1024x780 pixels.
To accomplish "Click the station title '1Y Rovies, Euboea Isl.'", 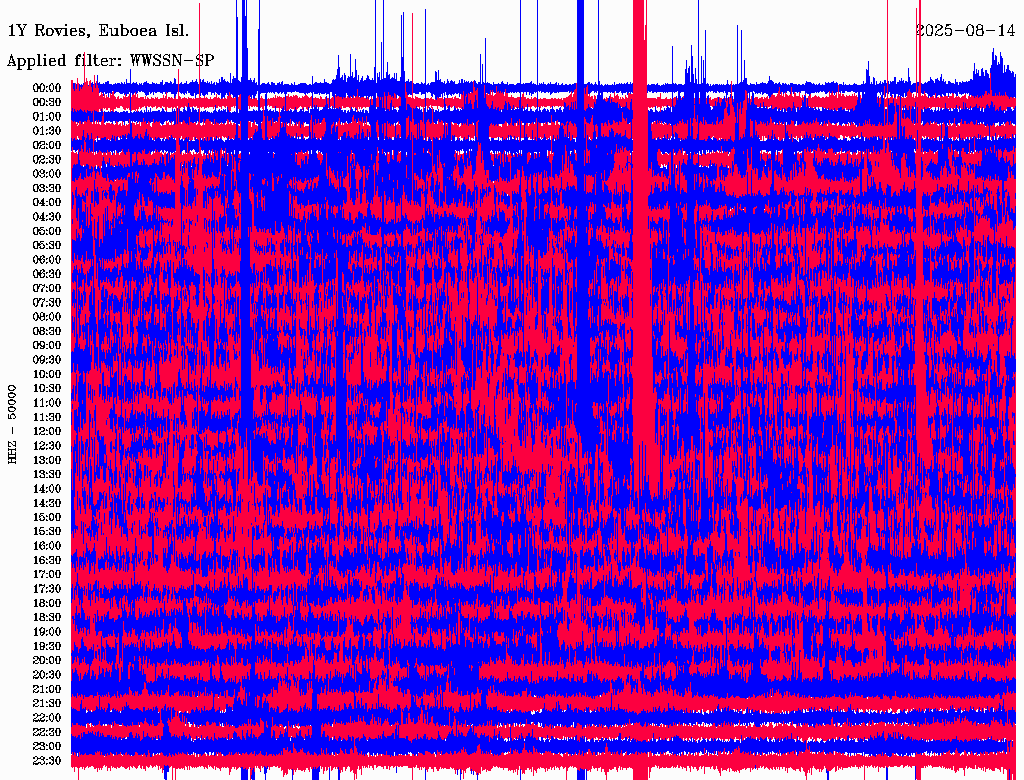I will click(98, 31).
